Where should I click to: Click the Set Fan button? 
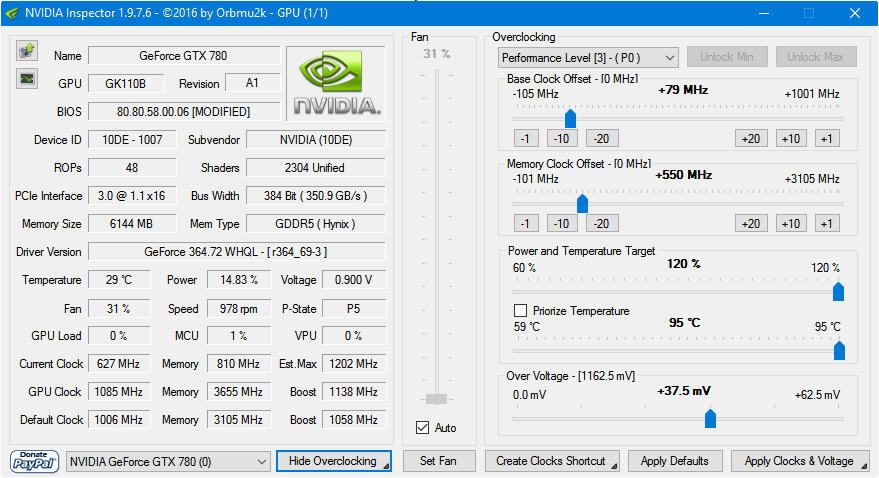click(438, 461)
